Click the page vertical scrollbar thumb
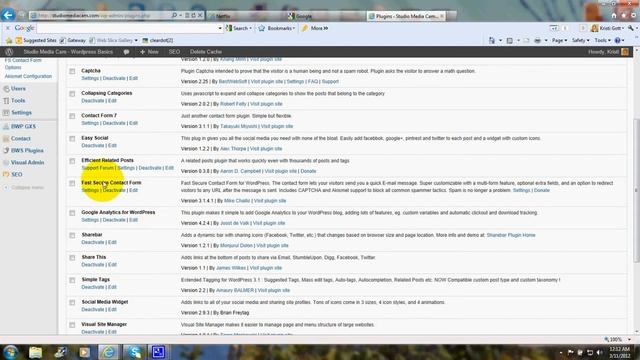Viewport: 640px width, 360px height. [x=636, y=191]
